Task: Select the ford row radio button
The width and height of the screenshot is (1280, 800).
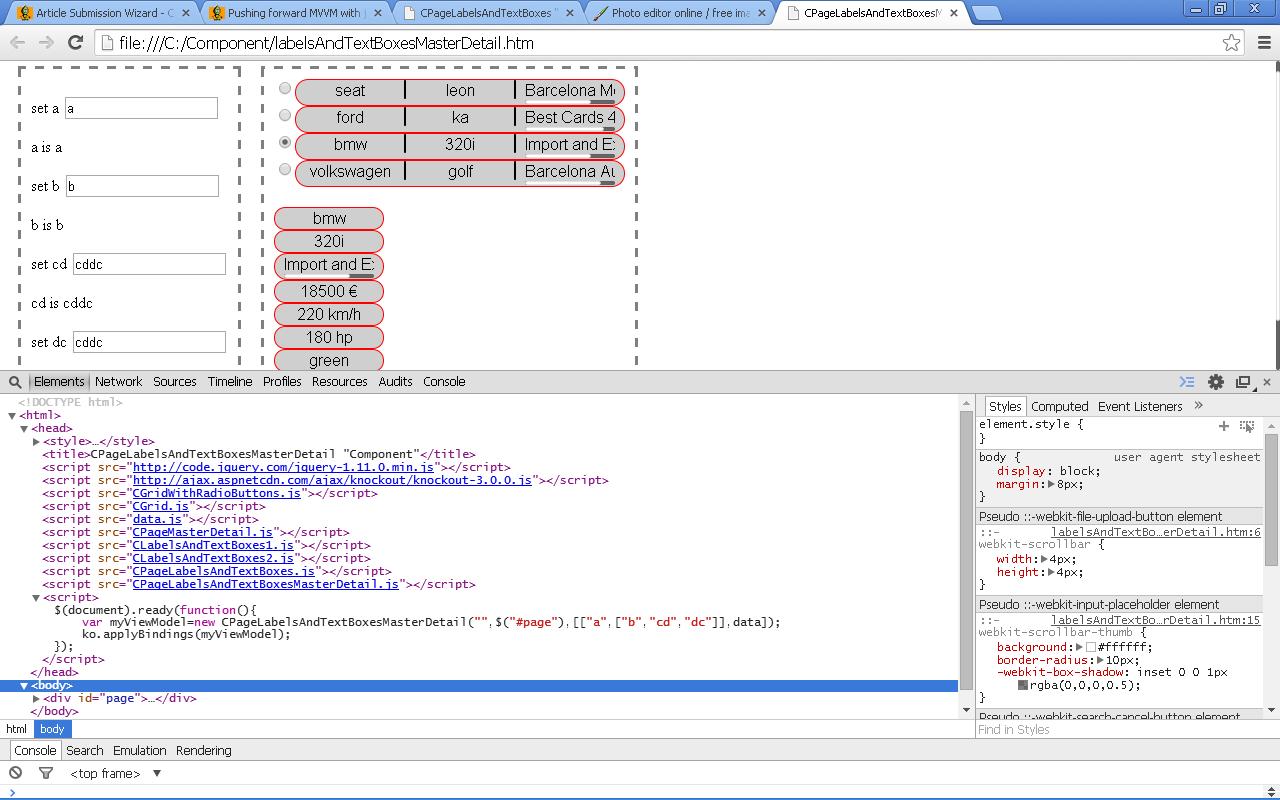Action: [285, 116]
